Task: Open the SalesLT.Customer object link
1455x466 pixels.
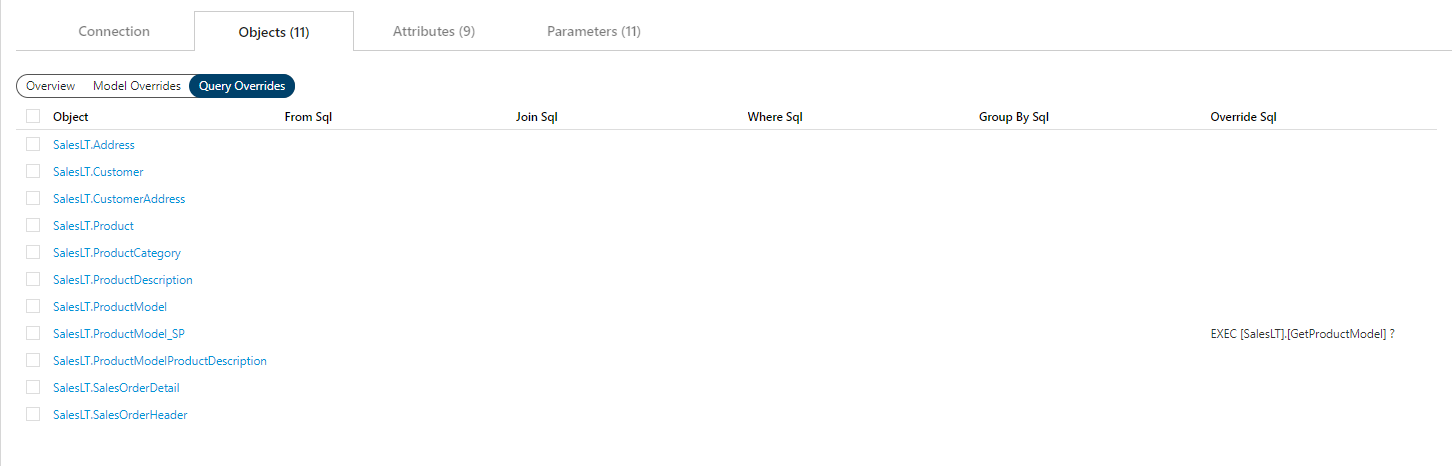Action: tap(98, 172)
